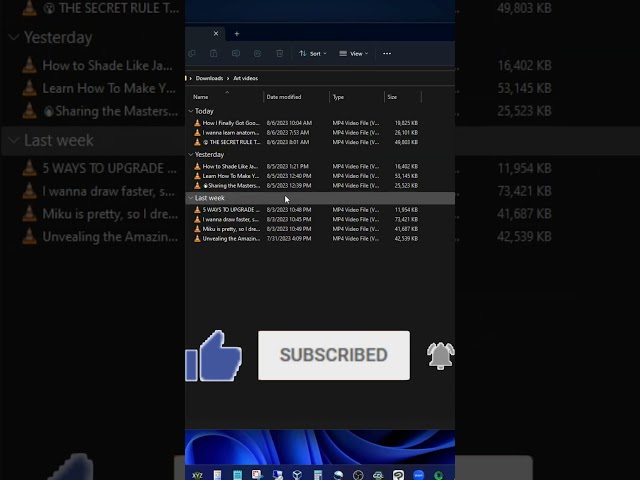Image resolution: width=640 pixels, height=480 pixels.
Task: Select file name 5 WAYS TO UPGRADE
Action: pyautogui.click(x=231, y=210)
